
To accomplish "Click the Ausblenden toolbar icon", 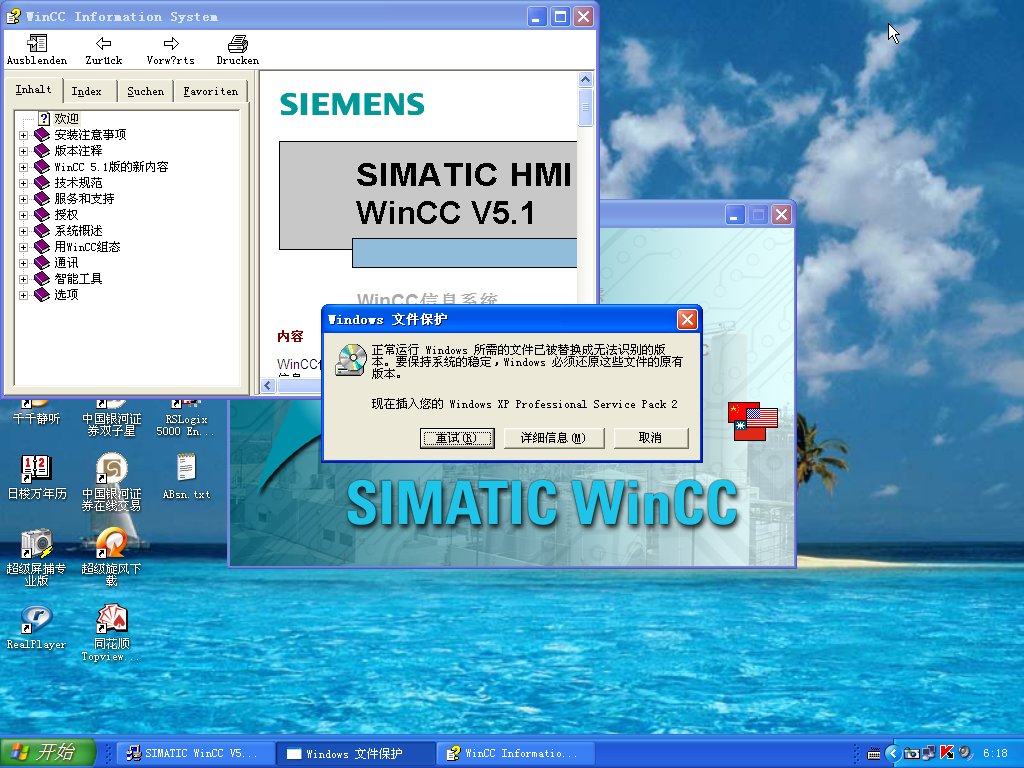I will 37,44.
